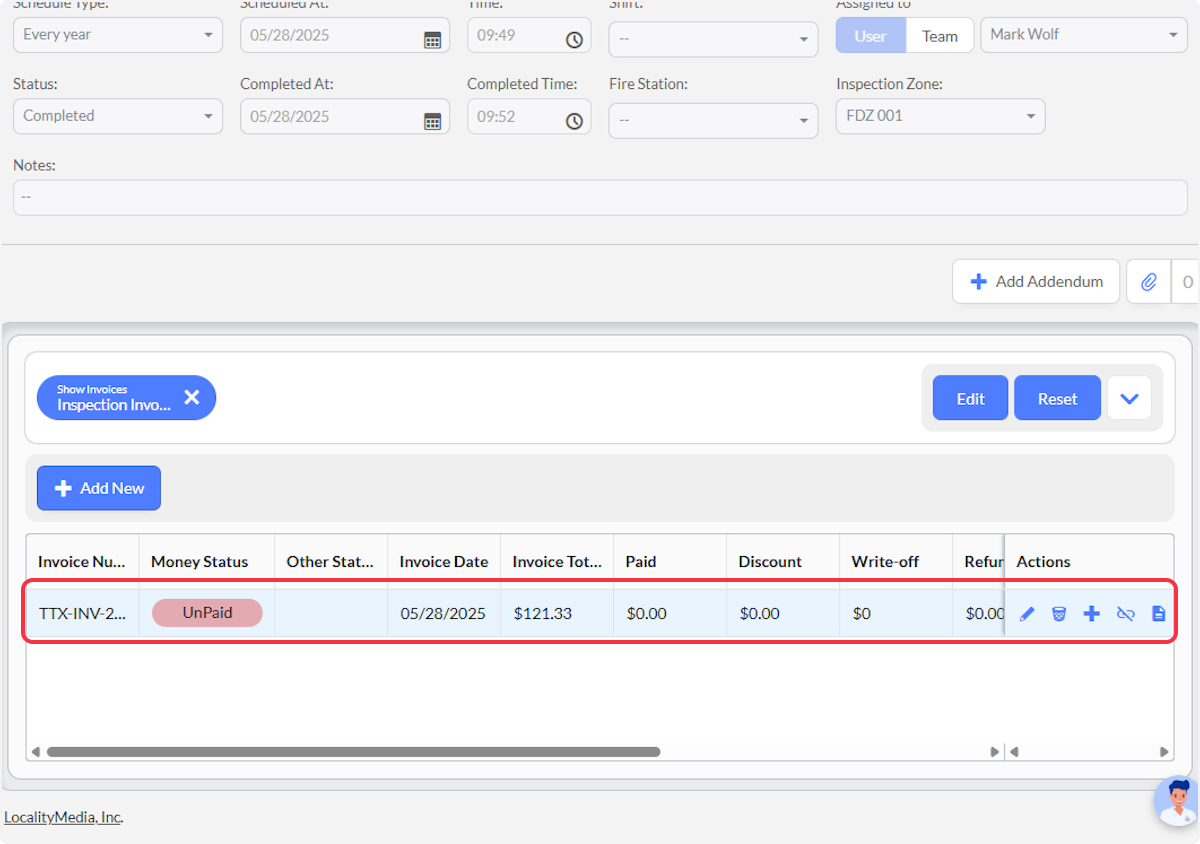The height and width of the screenshot is (844, 1200).
Task: Click the 05/28/2025 invoice date cell
Action: pyautogui.click(x=444, y=613)
